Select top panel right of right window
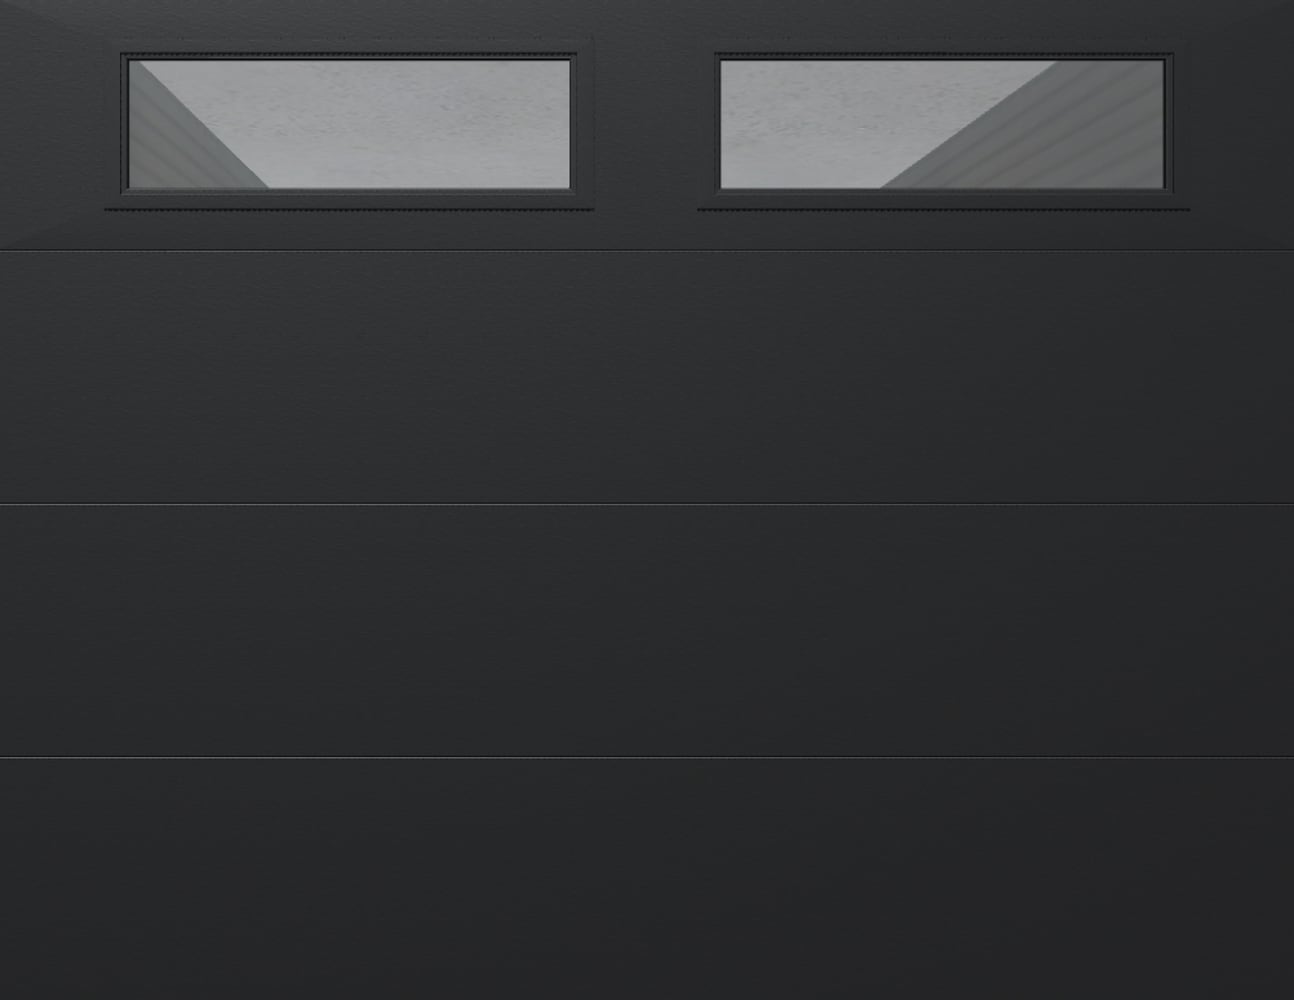The height and width of the screenshot is (1000, 1294). coord(1242,125)
